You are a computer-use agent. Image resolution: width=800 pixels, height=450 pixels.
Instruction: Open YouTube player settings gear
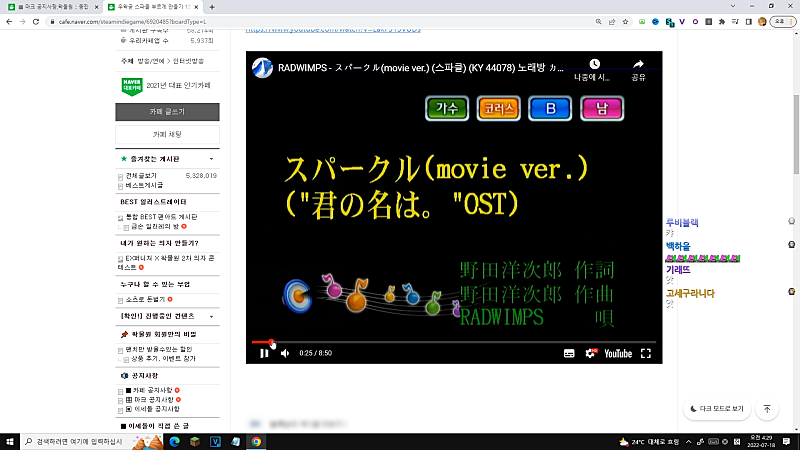point(591,353)
